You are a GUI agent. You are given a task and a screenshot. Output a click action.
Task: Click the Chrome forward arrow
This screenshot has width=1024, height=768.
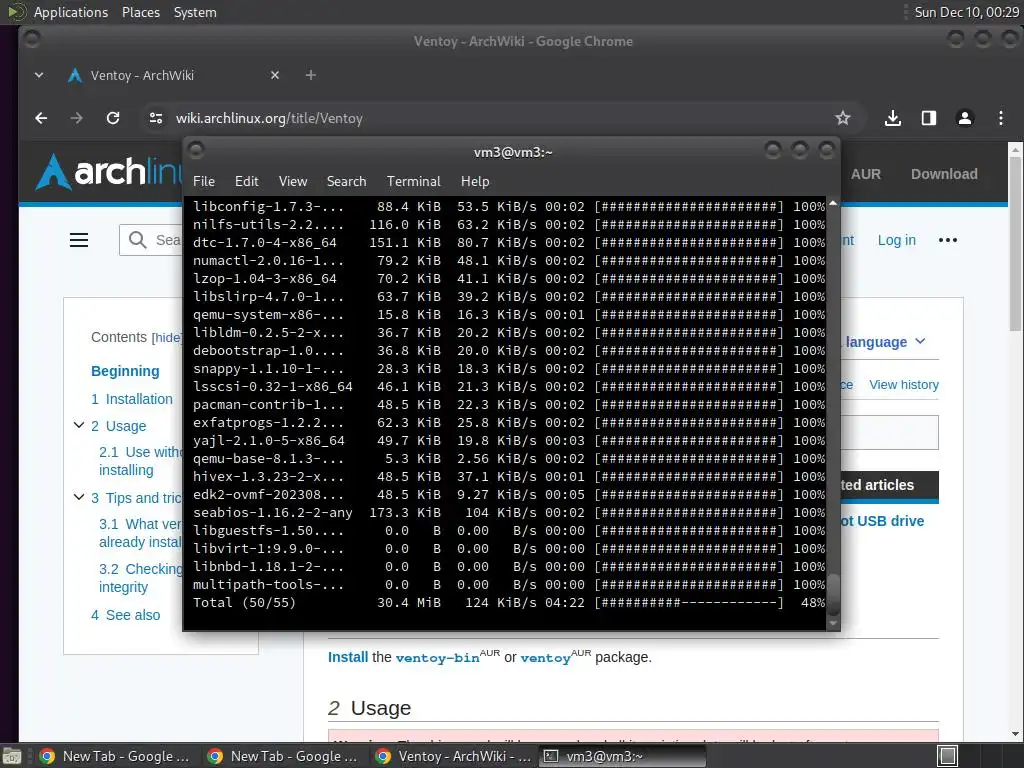76,118
